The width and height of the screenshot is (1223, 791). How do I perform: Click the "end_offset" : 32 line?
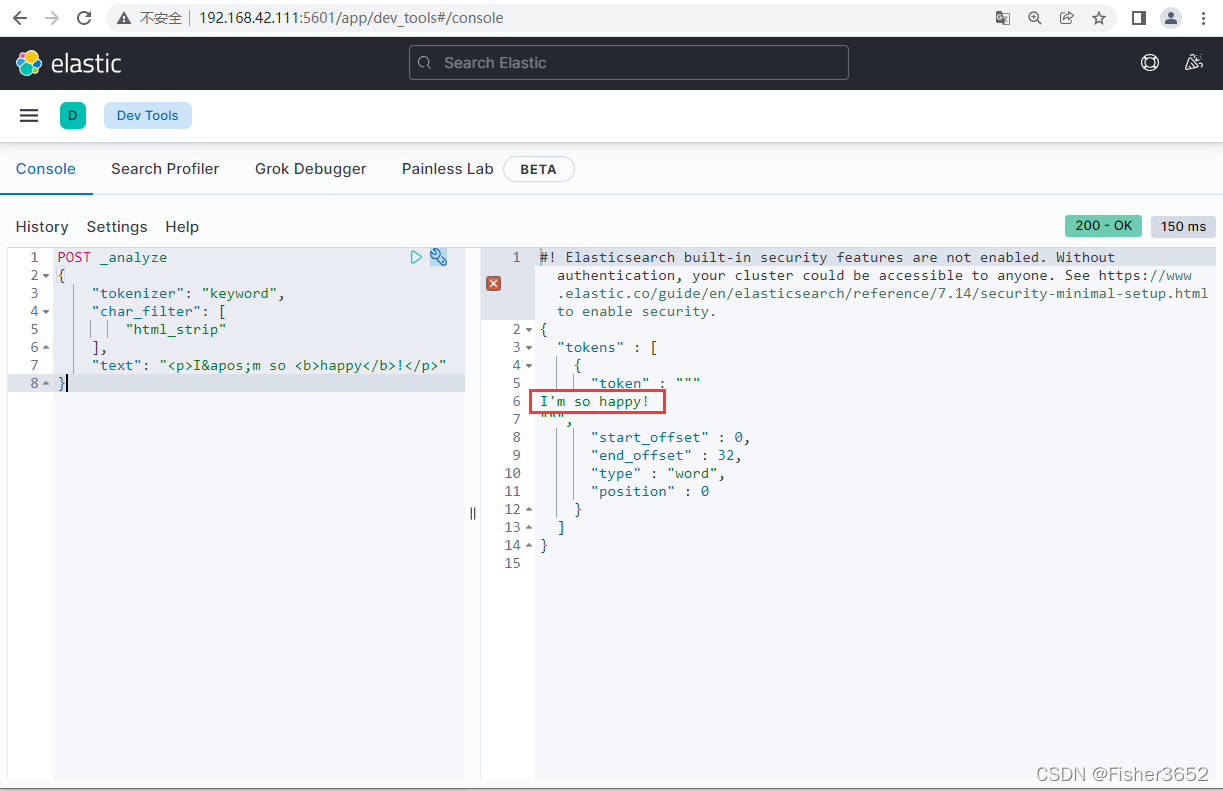[666, 455]
